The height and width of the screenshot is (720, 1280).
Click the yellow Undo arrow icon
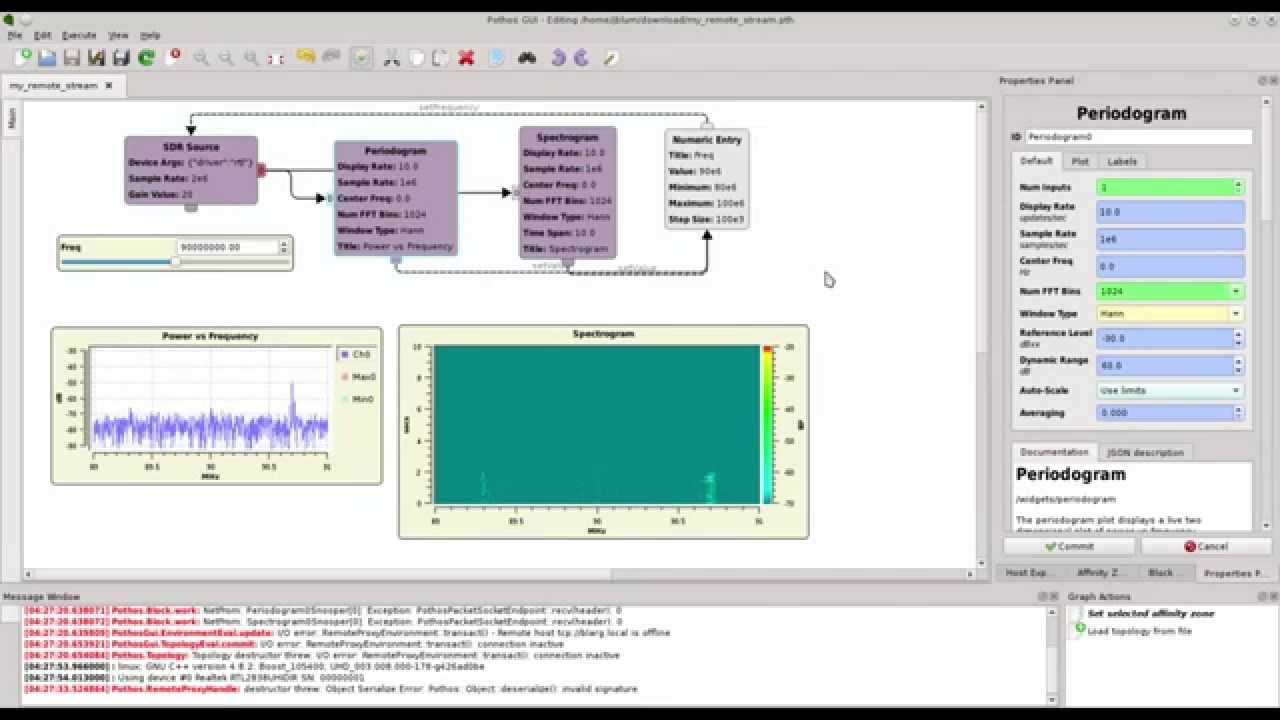pyautogui.click(x=306, y=58)
